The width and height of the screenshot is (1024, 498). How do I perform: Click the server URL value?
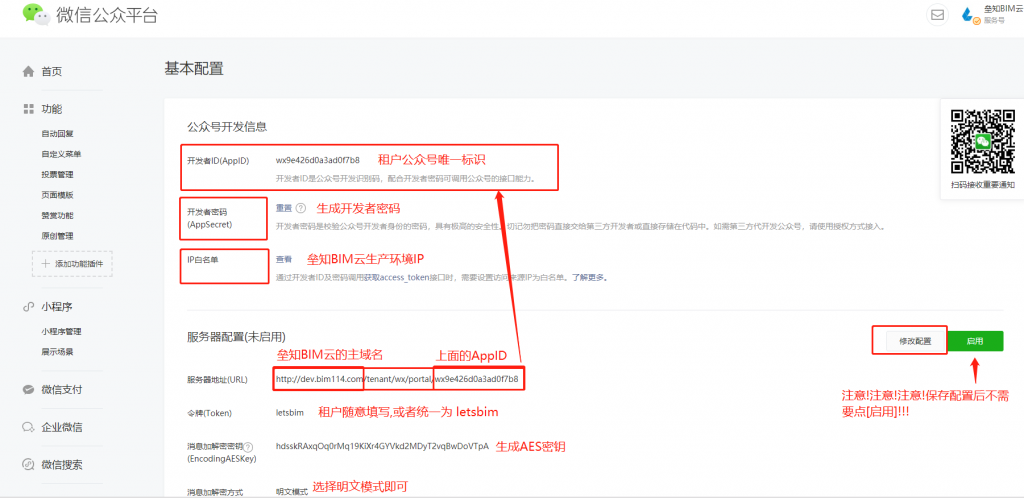pos(397,379)
